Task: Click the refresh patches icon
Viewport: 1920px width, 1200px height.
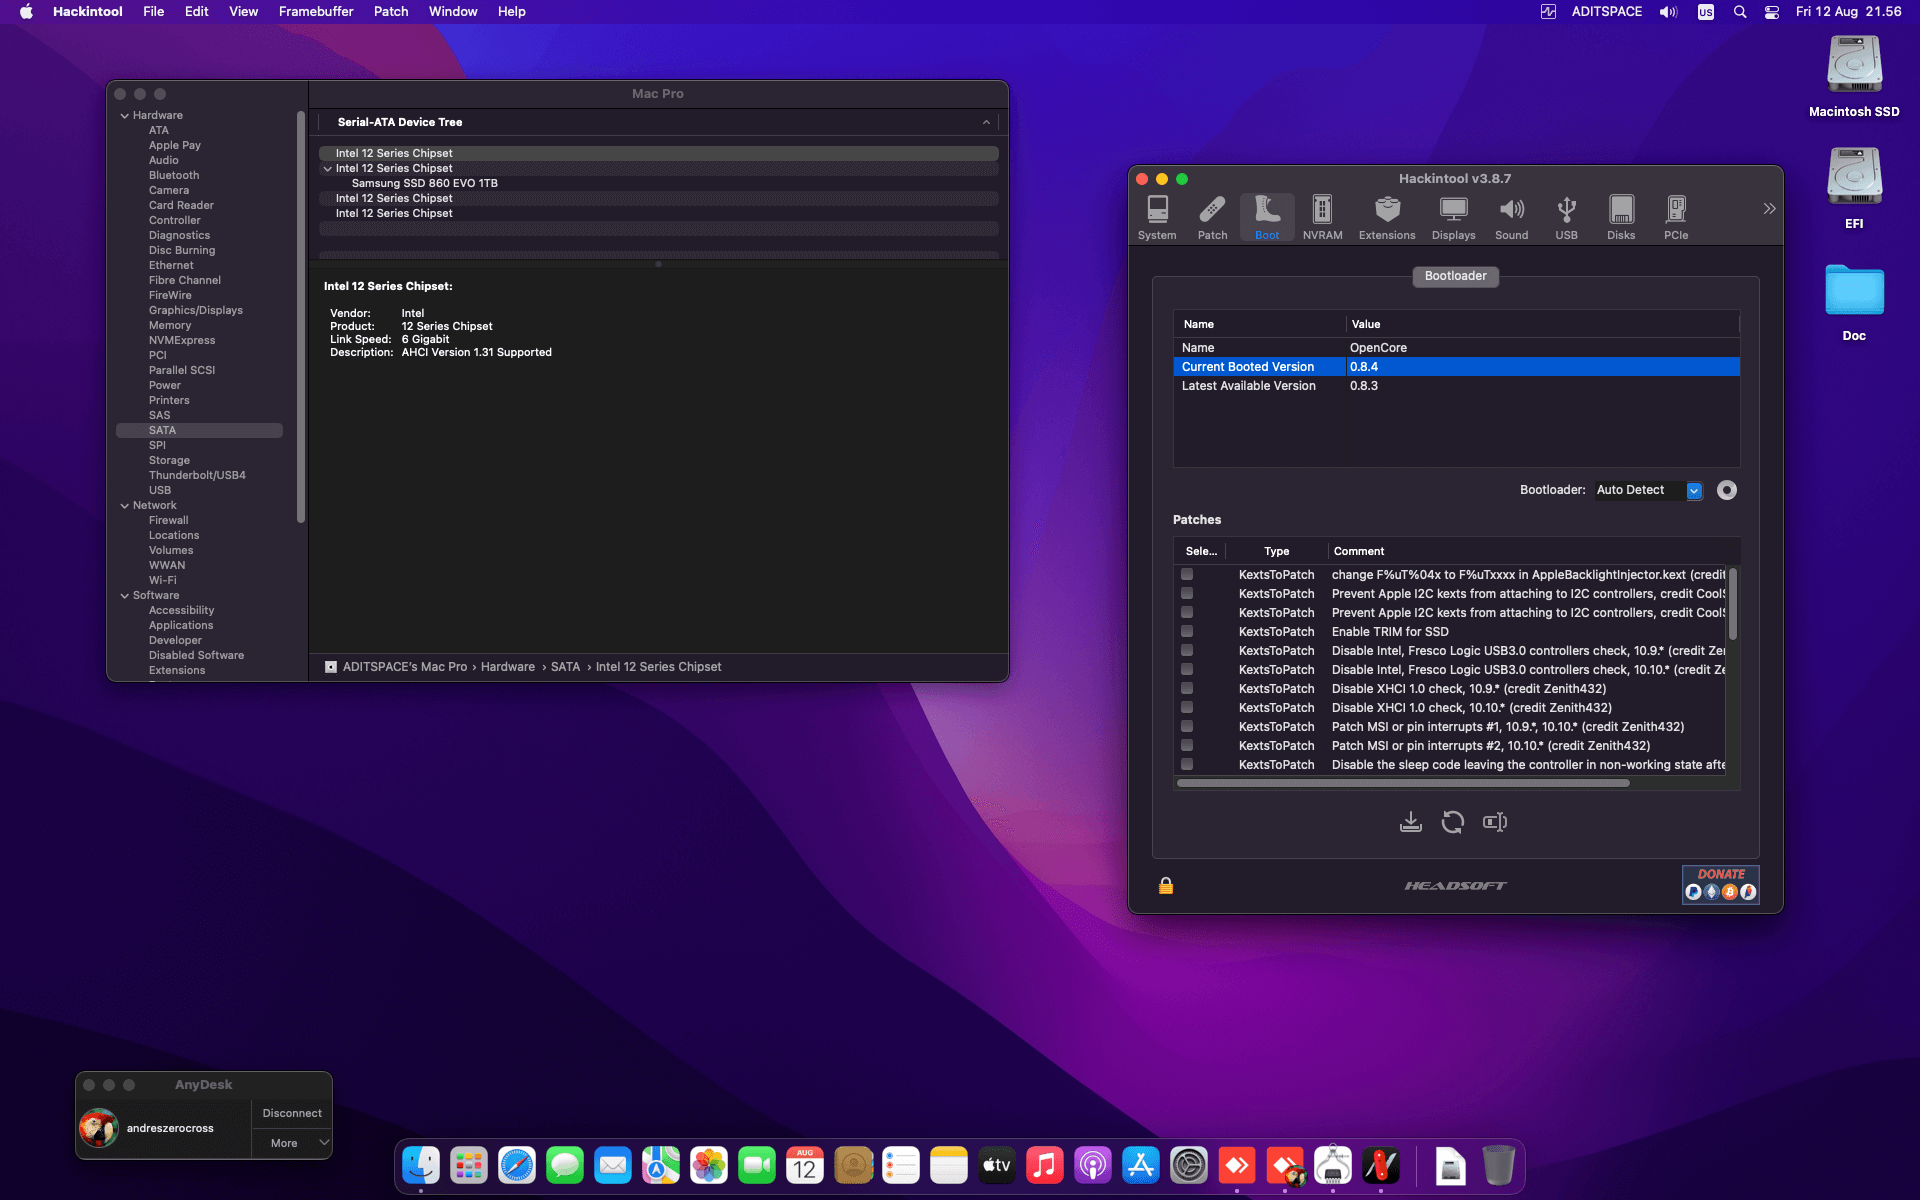Action: [1452, 822]
